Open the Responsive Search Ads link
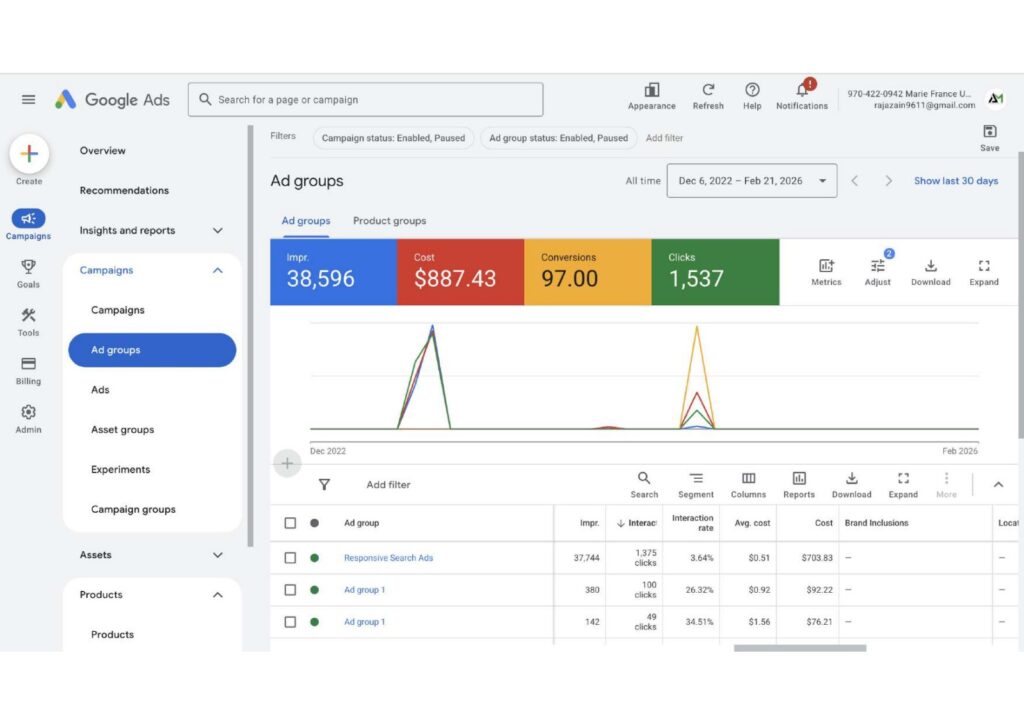 pyautogui.click(x=389, y=558)
